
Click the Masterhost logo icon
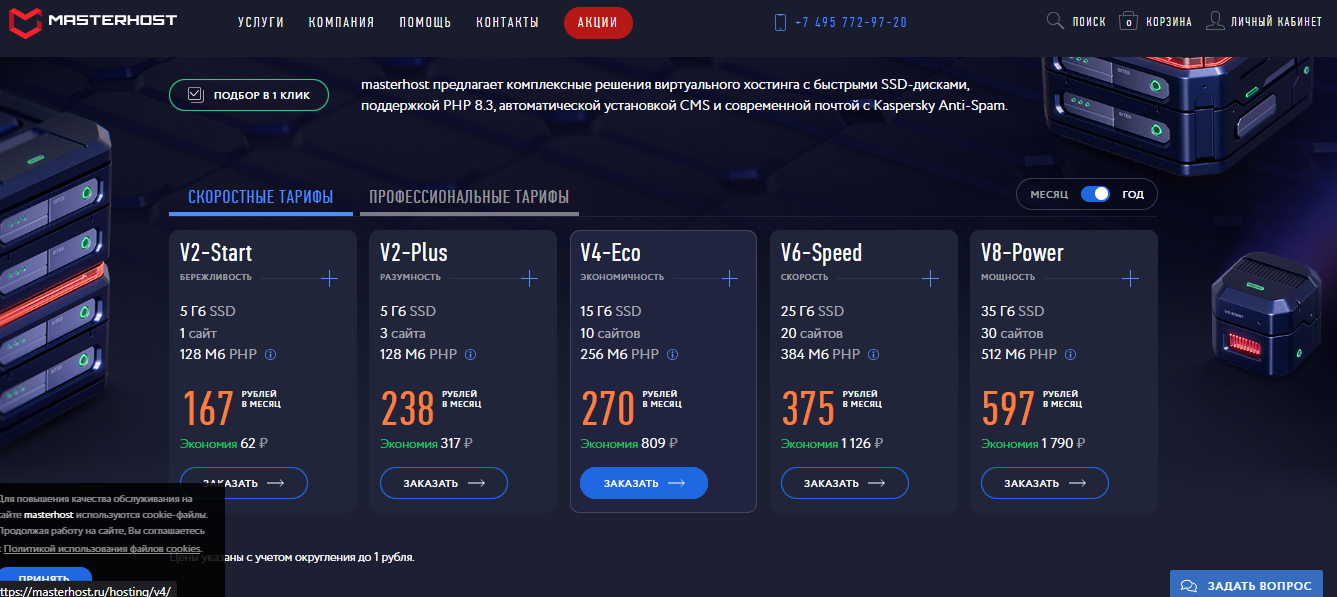coord(25,22)
